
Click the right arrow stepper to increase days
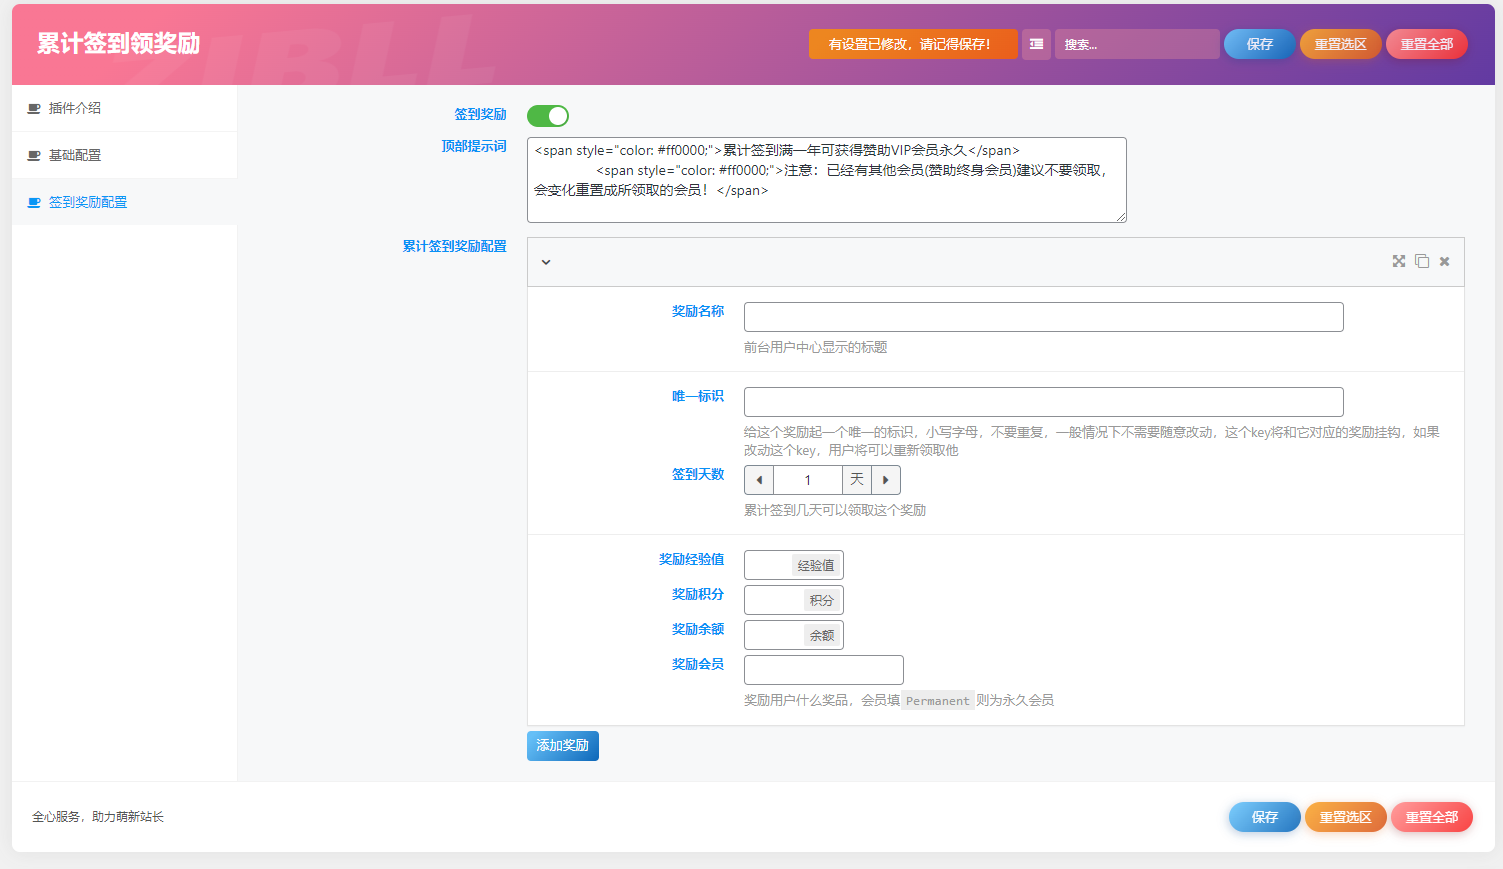[885, 480]
